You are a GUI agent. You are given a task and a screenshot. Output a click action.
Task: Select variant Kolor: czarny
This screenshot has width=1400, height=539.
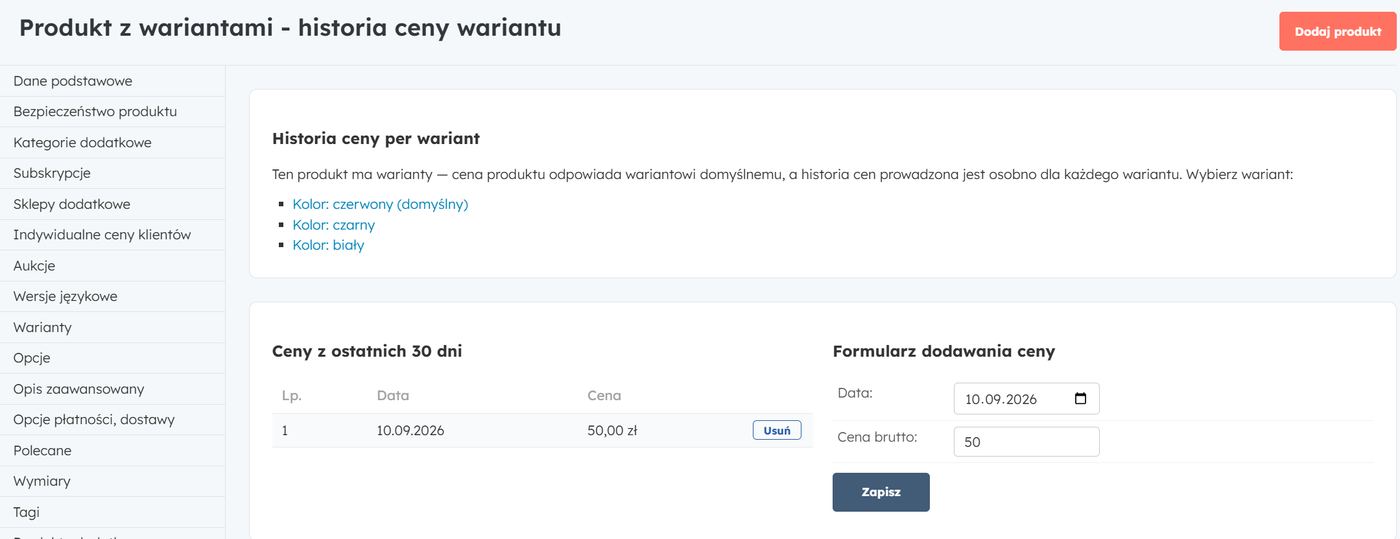coord(333,225)
